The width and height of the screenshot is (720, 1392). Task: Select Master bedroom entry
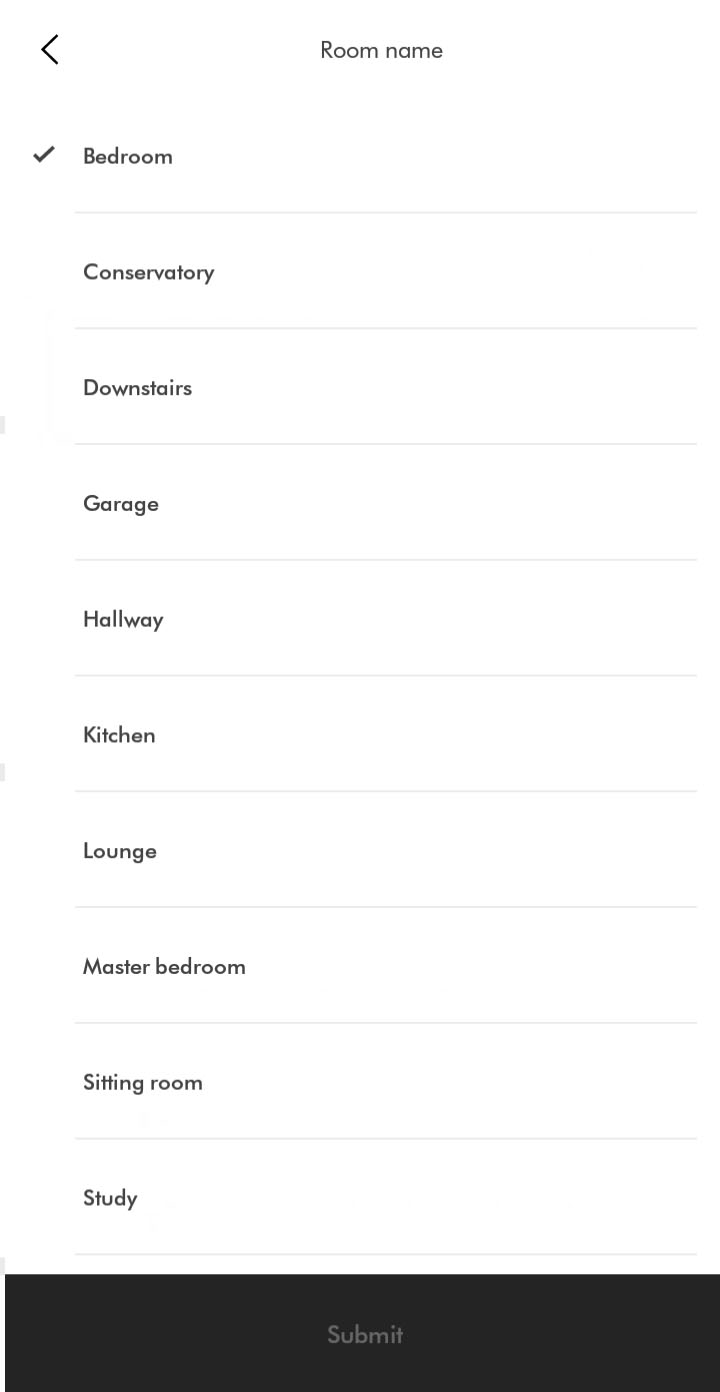tap(360, 966)
